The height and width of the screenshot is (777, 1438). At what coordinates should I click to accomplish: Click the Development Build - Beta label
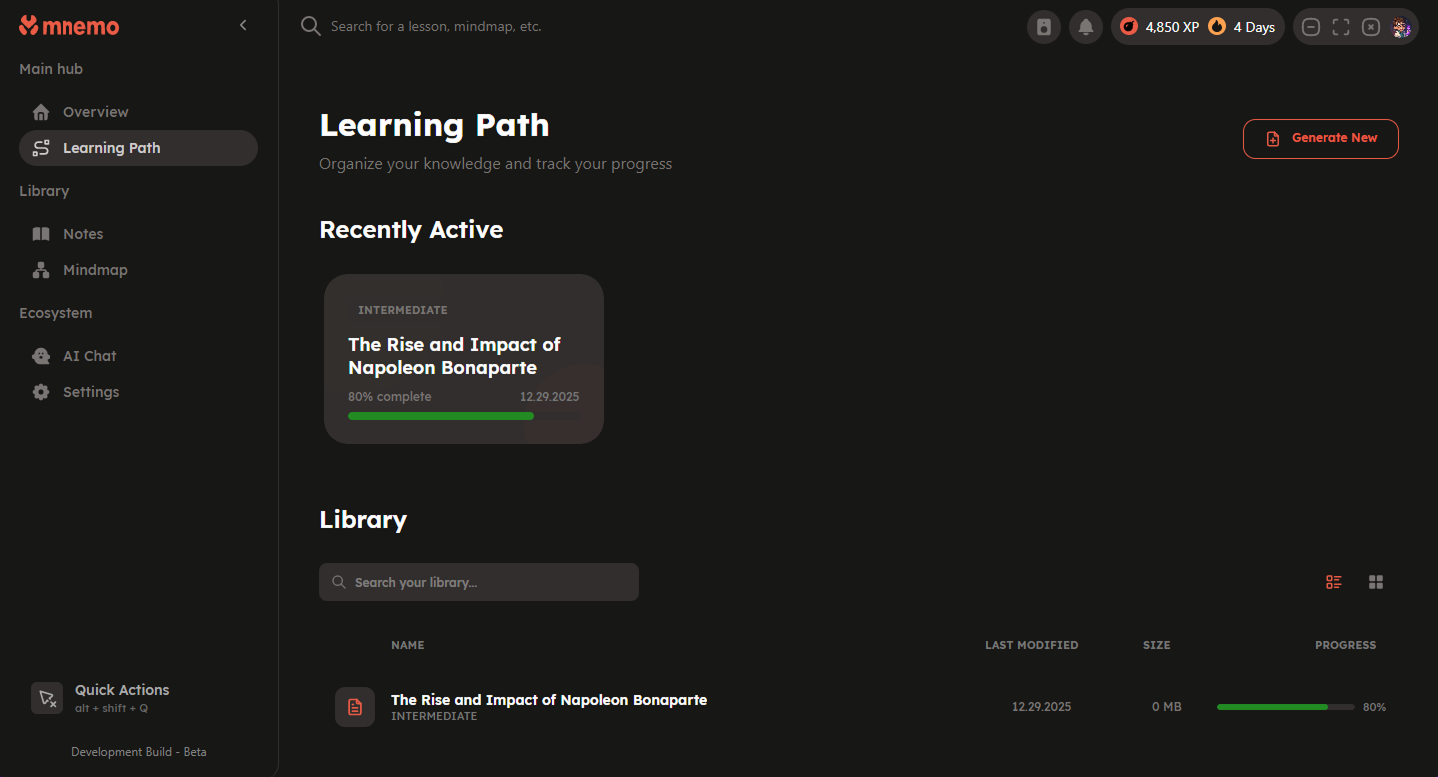tap(139, 752)
